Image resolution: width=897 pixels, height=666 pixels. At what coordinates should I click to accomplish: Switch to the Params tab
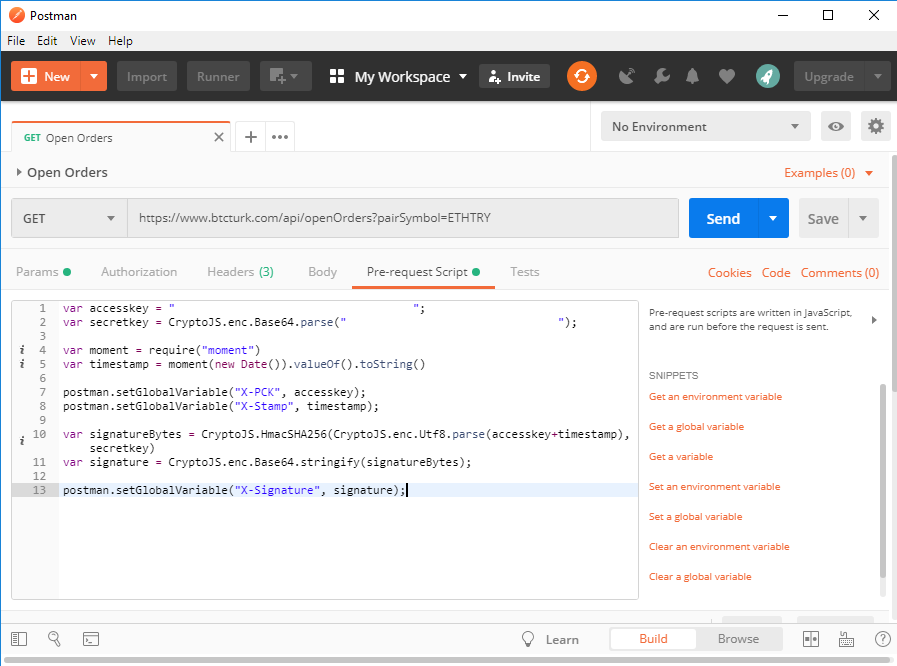pos(43,272)
